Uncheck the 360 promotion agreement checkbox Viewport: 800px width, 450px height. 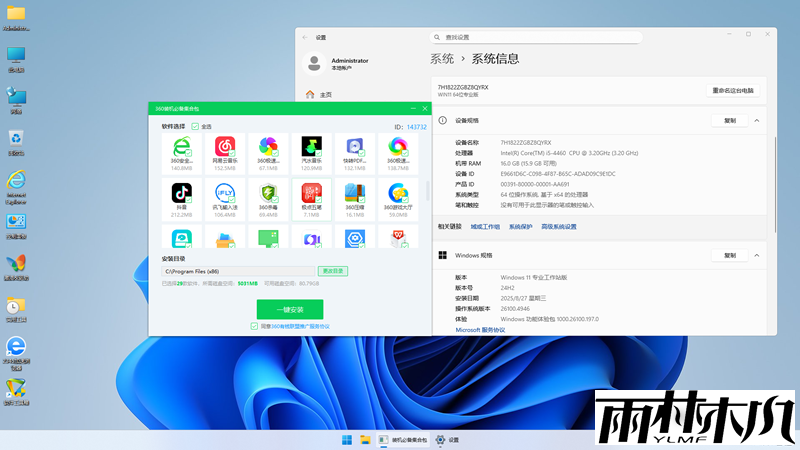[x=254, y=326]
